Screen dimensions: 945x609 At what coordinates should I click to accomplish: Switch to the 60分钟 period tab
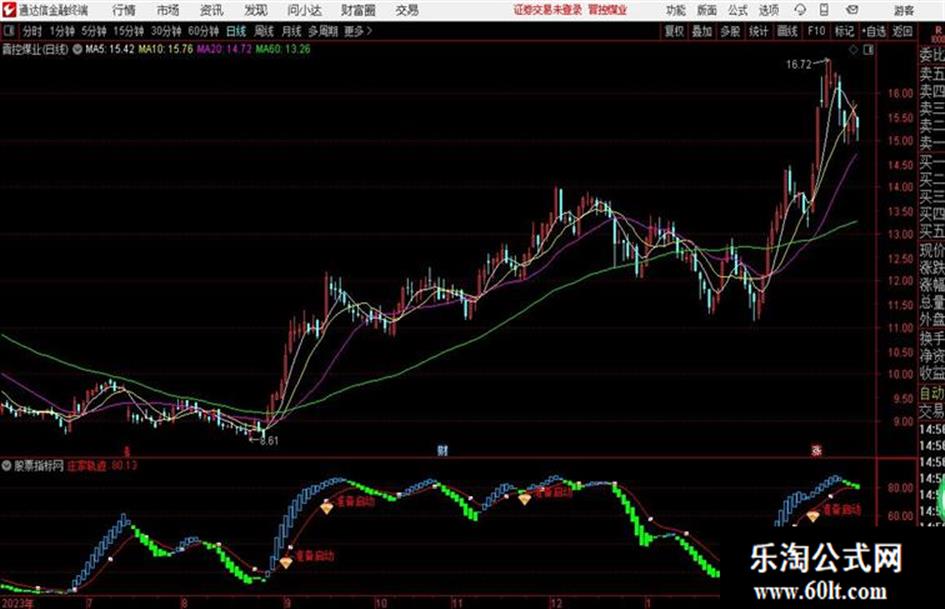point(204,31)
